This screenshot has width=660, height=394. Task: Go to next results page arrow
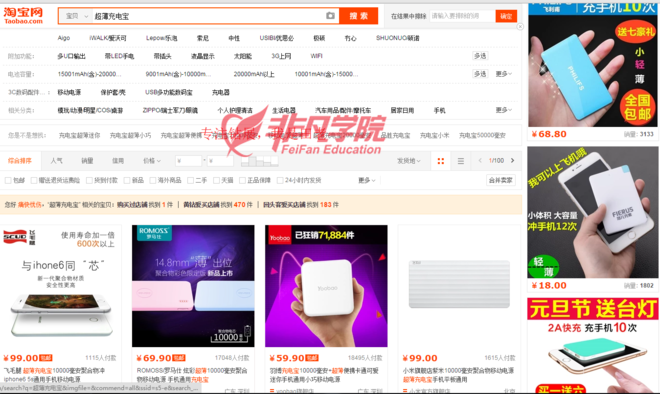tap(512, 160)
